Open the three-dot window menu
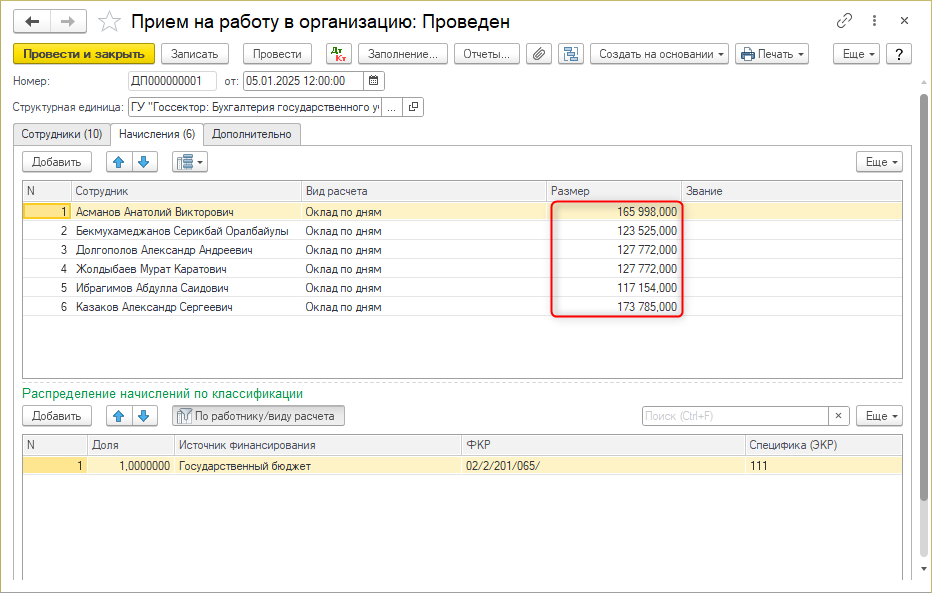Image resolution: width=932 pixels, height=593 pixels. pos(874,21)
